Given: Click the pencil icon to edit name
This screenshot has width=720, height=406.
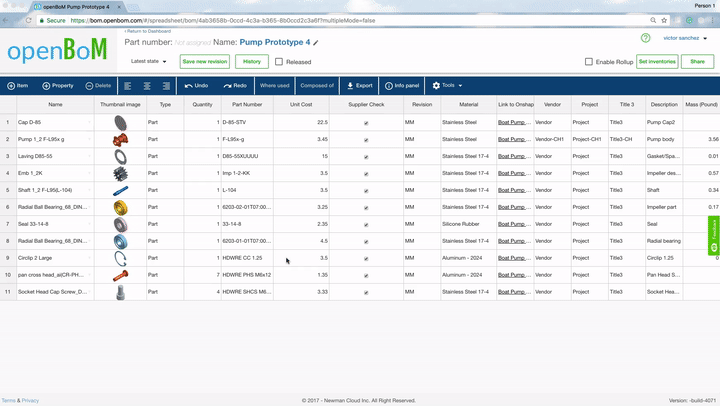Looking at the screenshot, I should [x=316, y=43].
